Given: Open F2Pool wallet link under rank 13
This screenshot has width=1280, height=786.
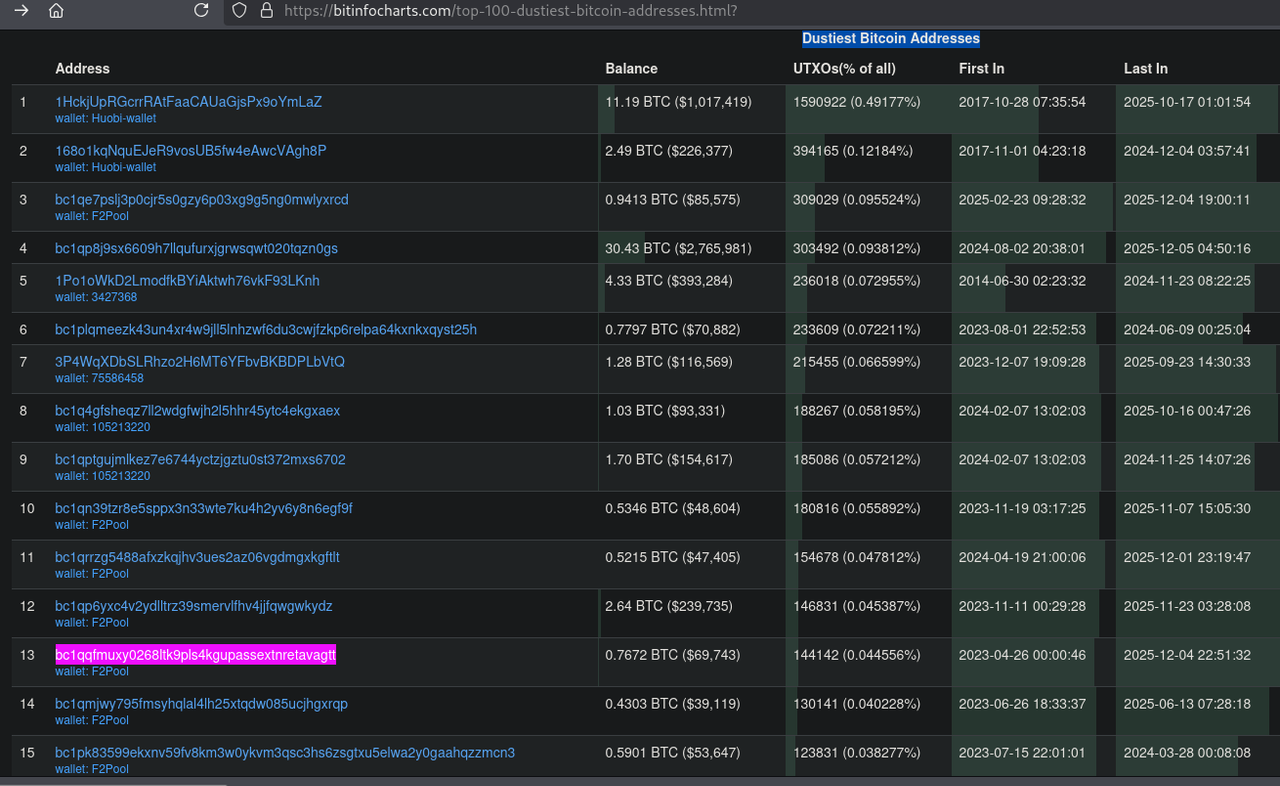Looking at the screenshot, I should coord(92,671).
